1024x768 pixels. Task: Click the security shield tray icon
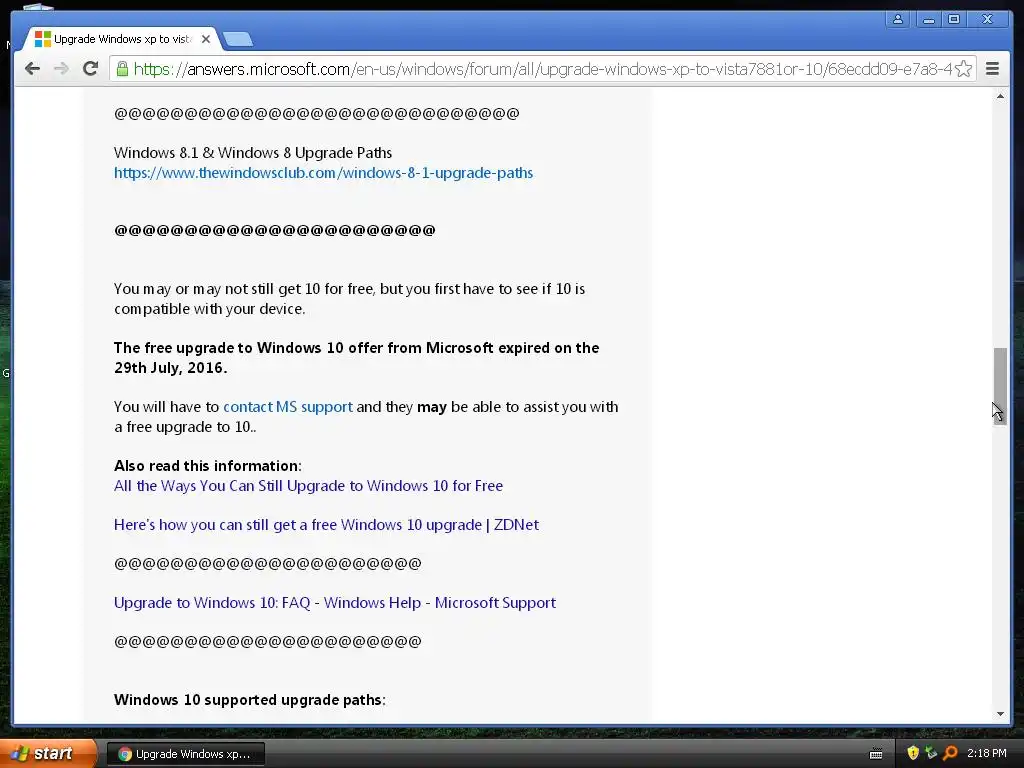point(912,754)
